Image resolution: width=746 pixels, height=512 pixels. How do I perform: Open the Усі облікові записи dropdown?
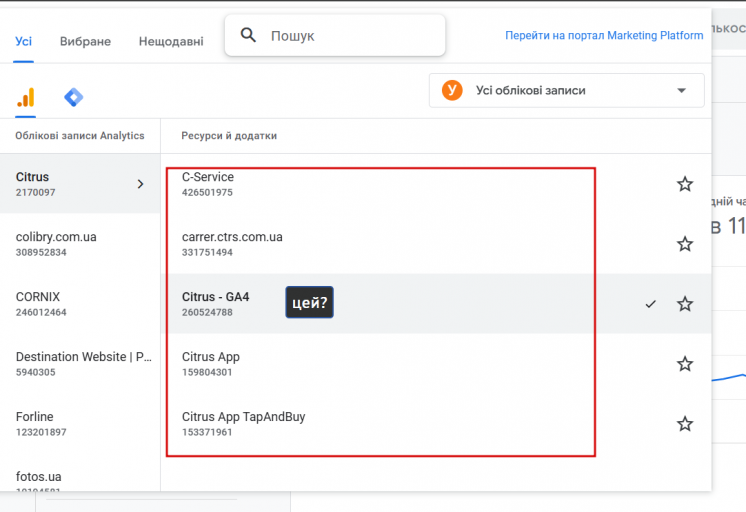(x=566, y=90)
